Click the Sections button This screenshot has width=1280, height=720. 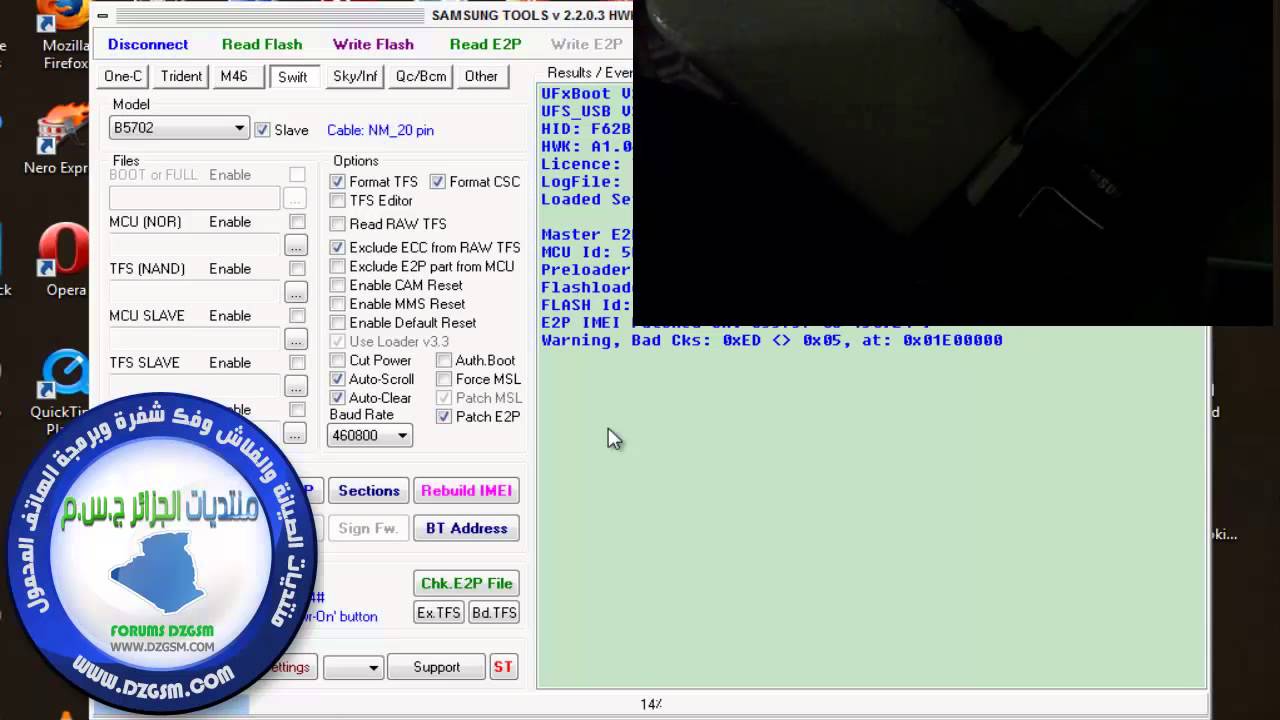[x=369, y=491]
